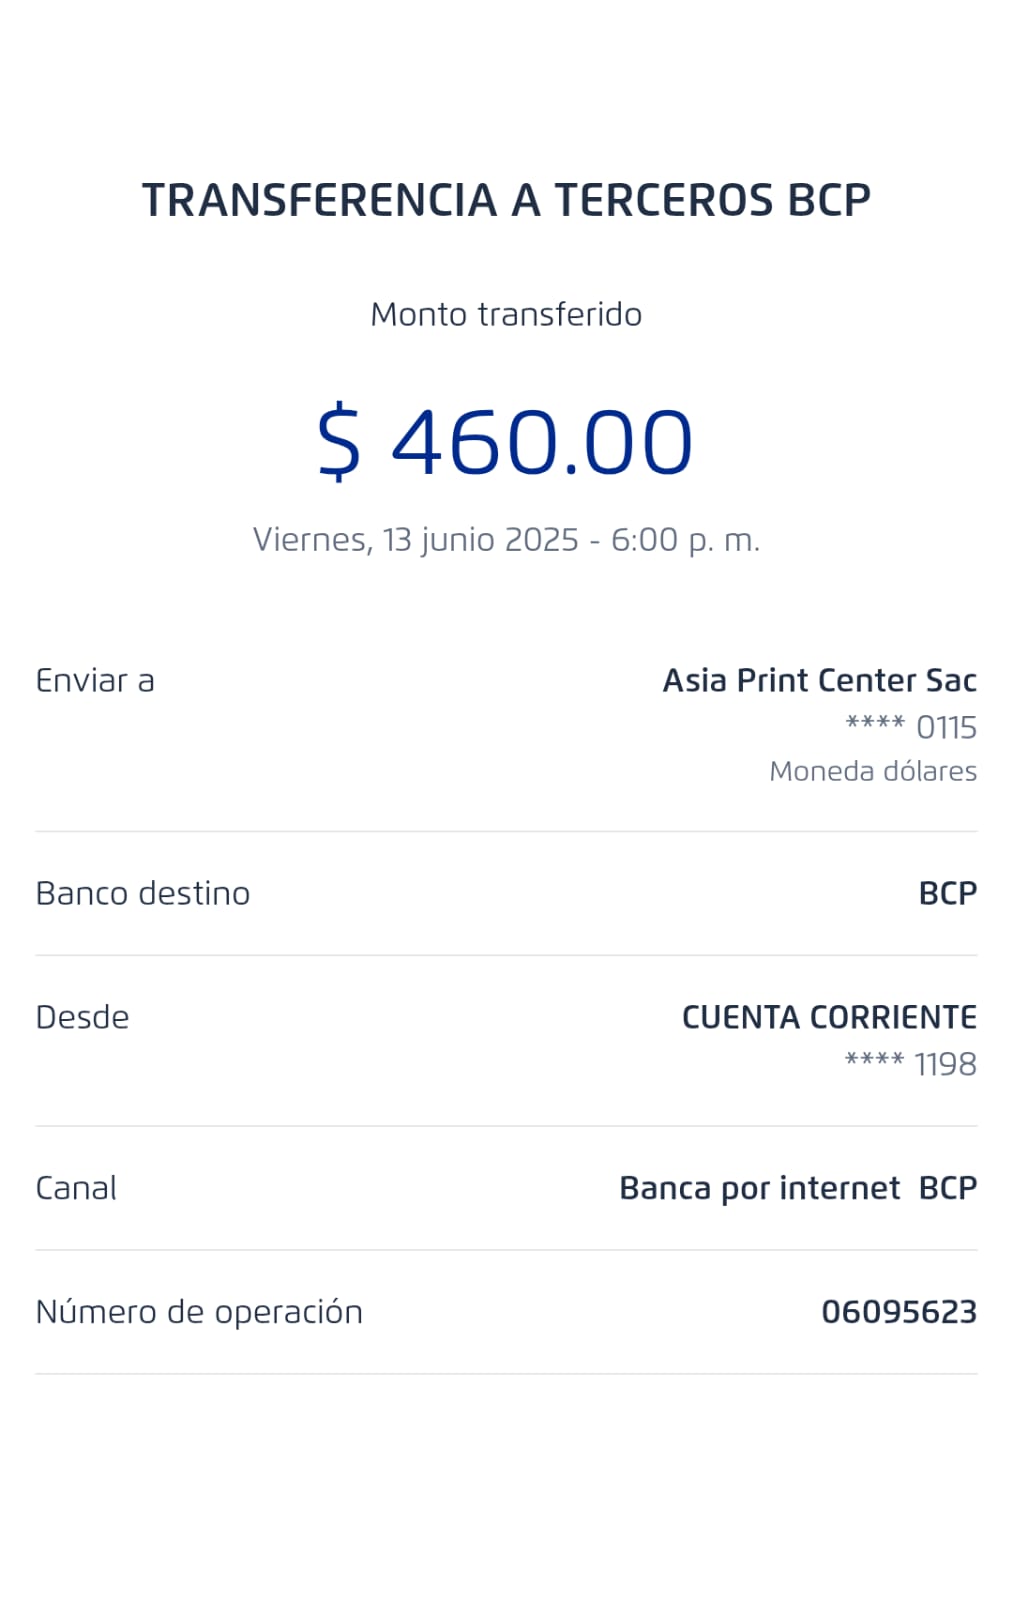Click the Banco destino label

(x=143, y=893)
